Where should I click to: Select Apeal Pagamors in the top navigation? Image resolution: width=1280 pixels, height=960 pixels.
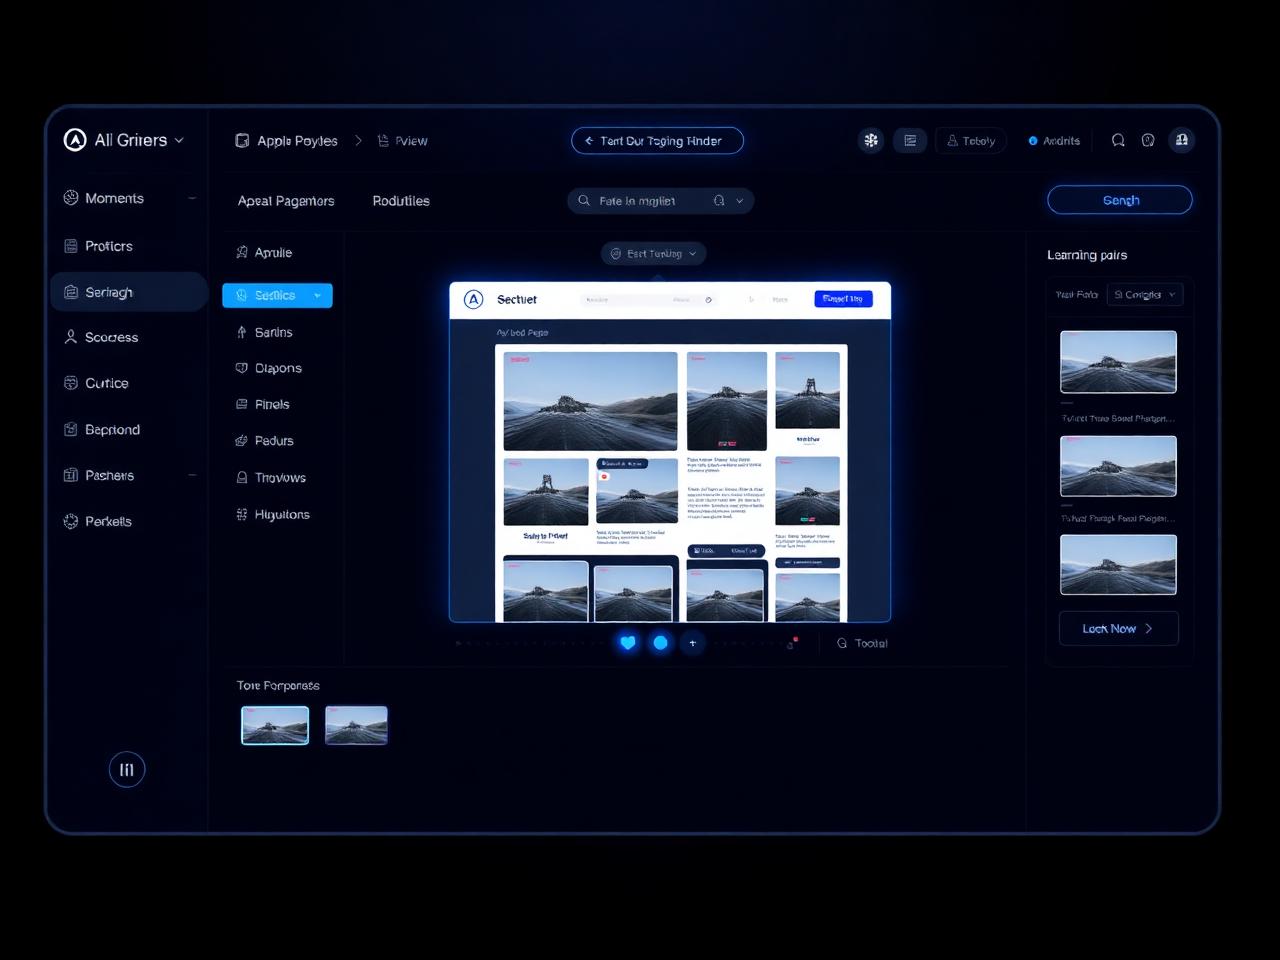(285, 201)
